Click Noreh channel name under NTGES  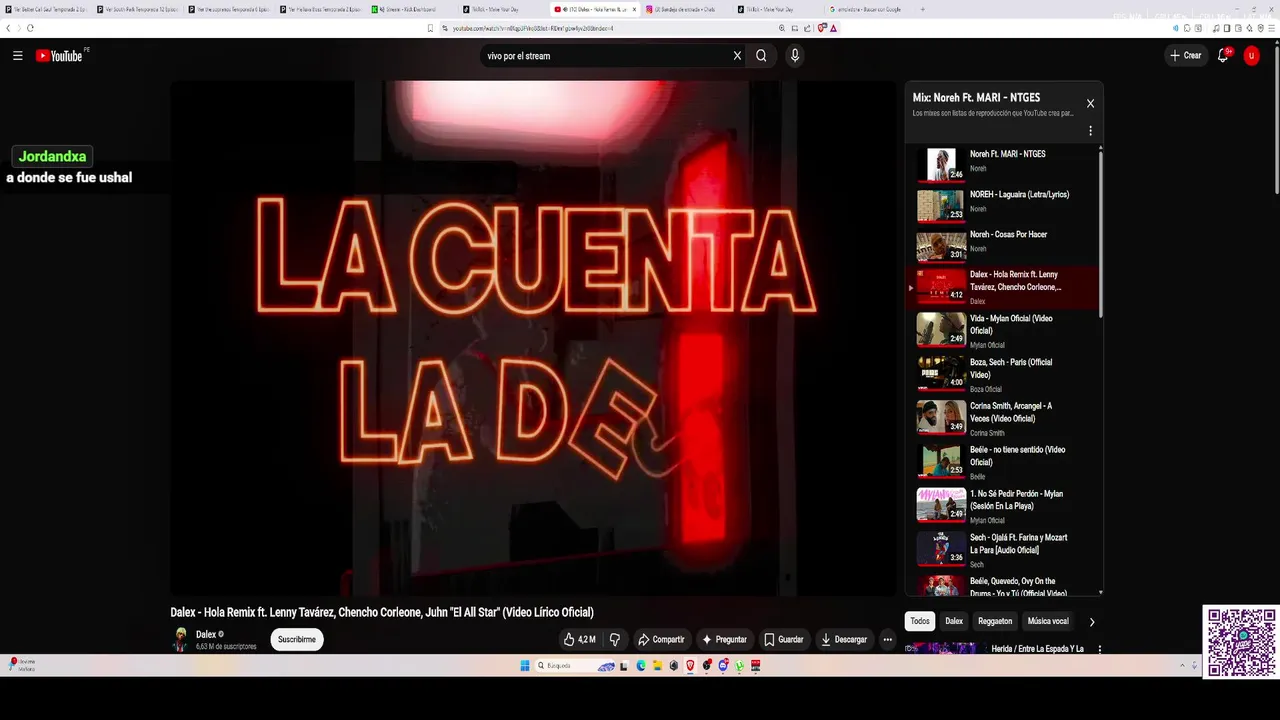tap(978, 169)
